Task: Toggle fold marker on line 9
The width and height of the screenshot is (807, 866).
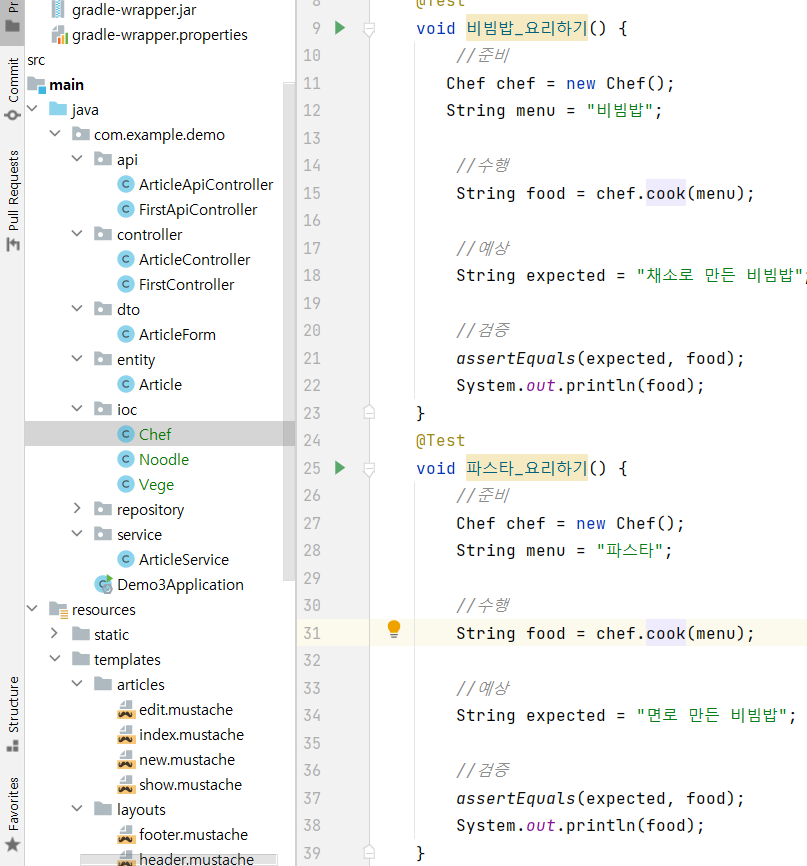Action: click(369, 29)
